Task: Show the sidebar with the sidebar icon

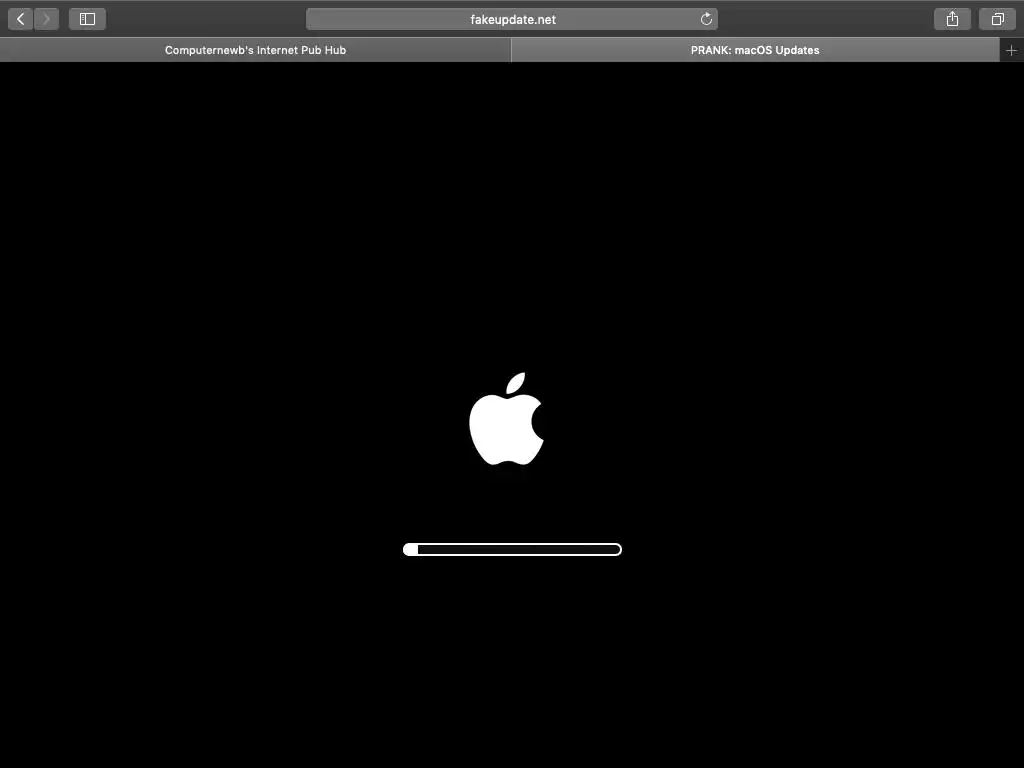Action: pyautogui.click(x=88, y=19)
